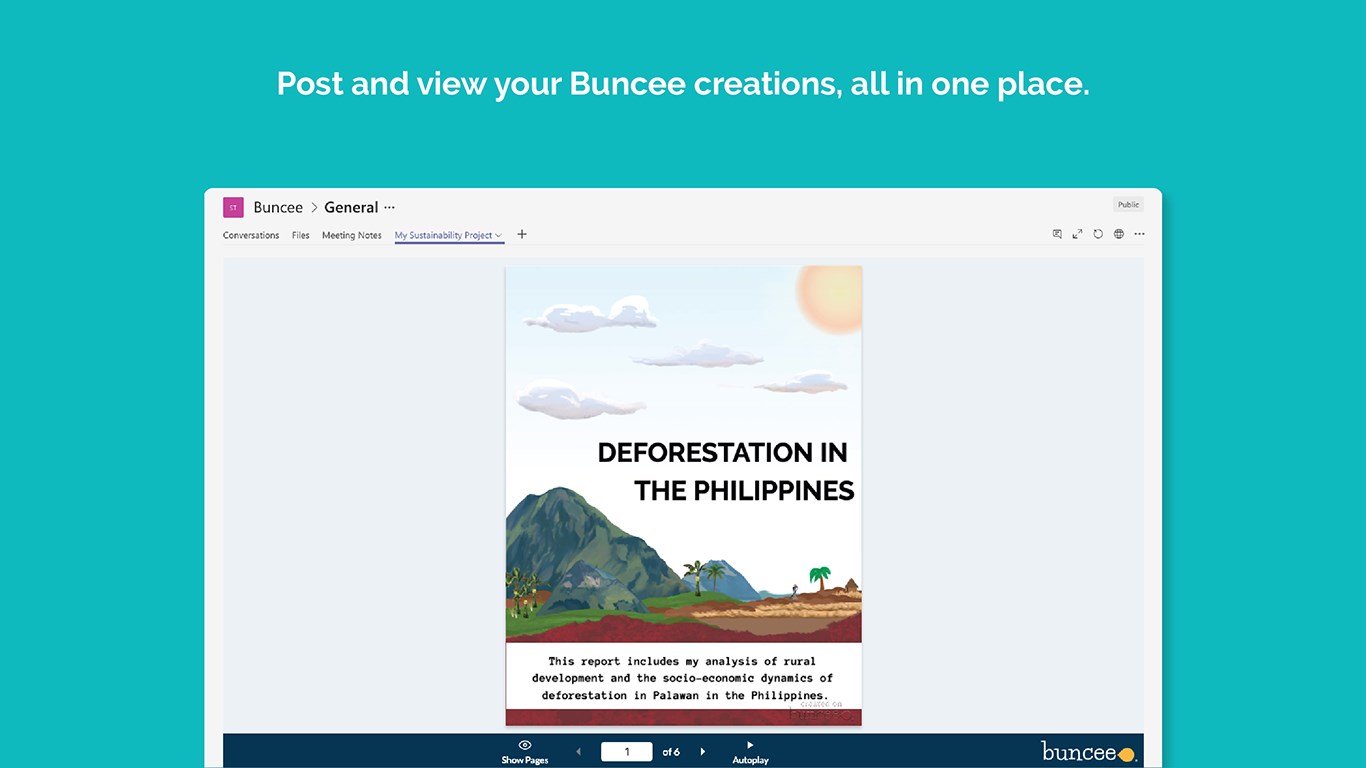Start Autoplay of the Buncee slides
The width and height of the screenshot is (1366, 768).
tap(750, 751)
